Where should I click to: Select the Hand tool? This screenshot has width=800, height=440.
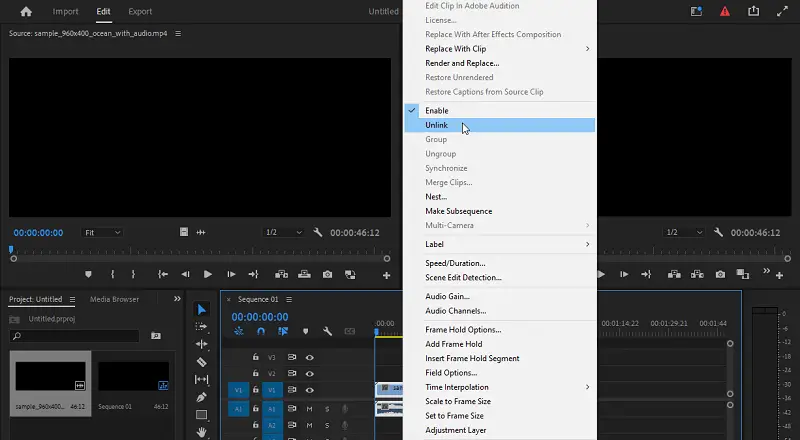pos(202,432)
